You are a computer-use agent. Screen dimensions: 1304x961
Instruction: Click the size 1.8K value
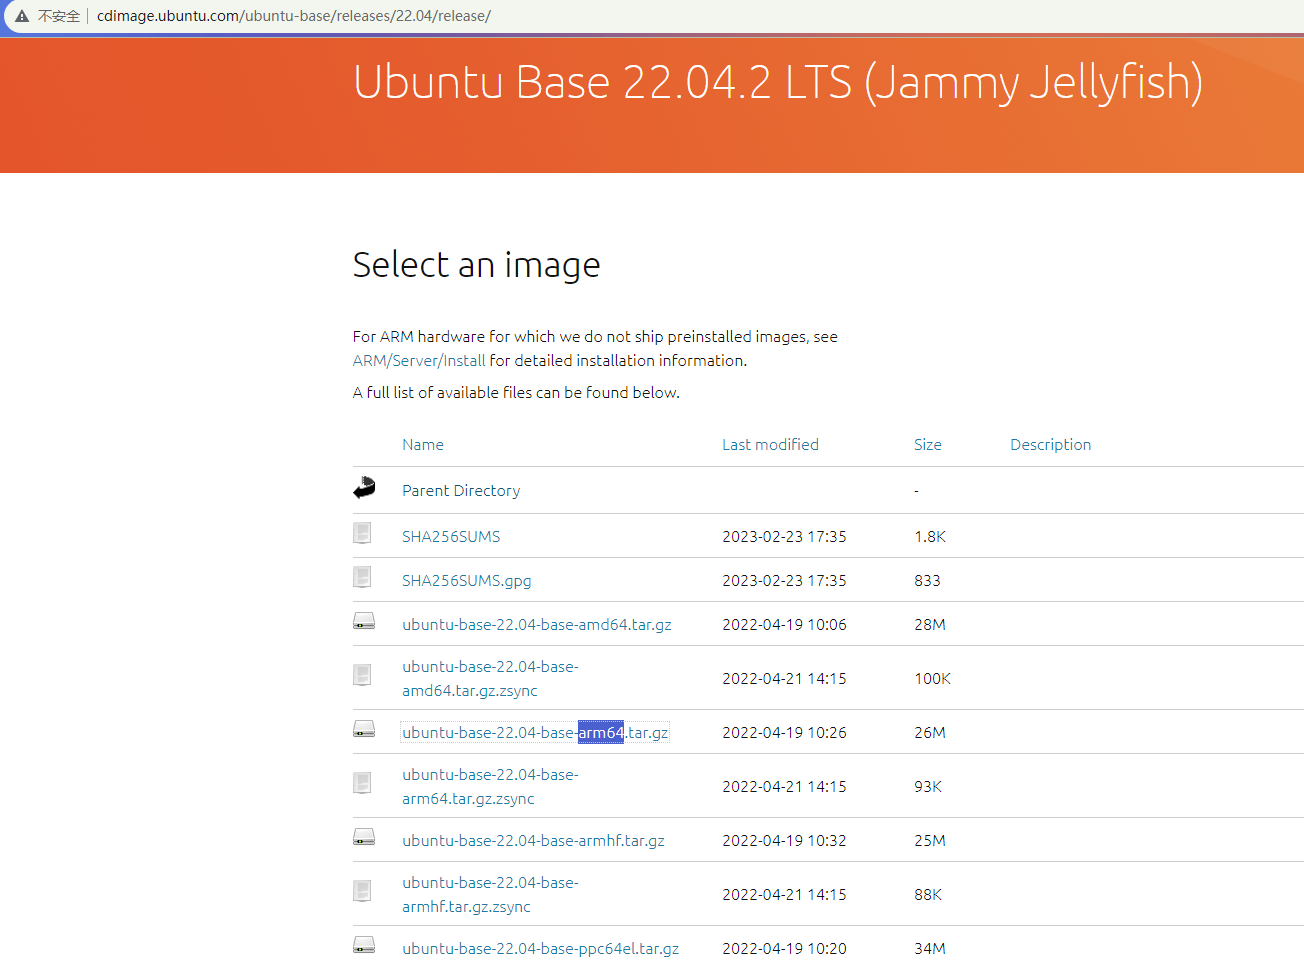tap(930, 537)
